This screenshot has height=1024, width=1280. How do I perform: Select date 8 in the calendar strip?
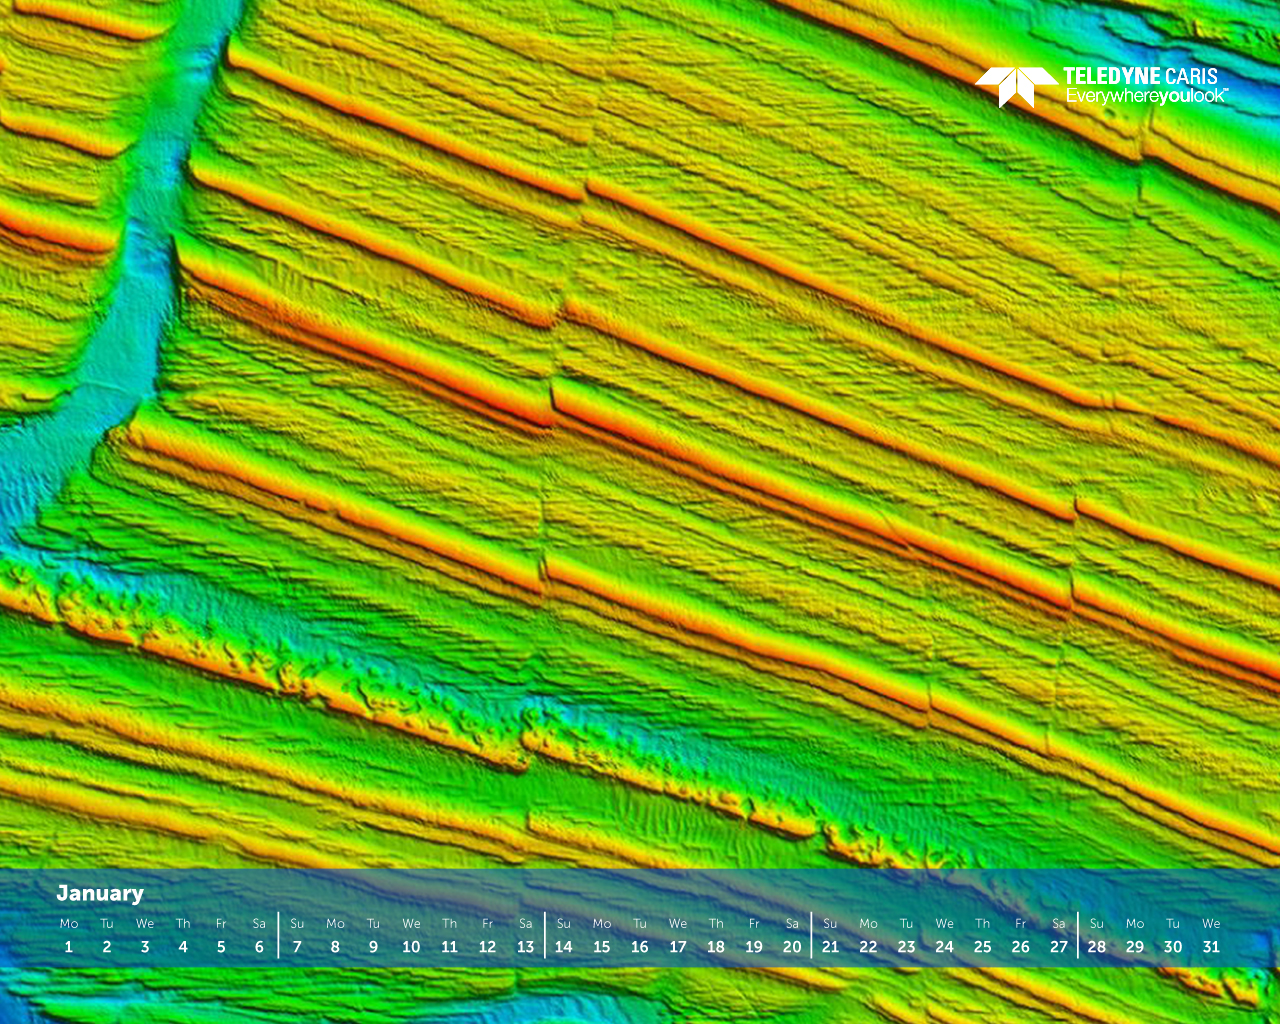[335, 946]
